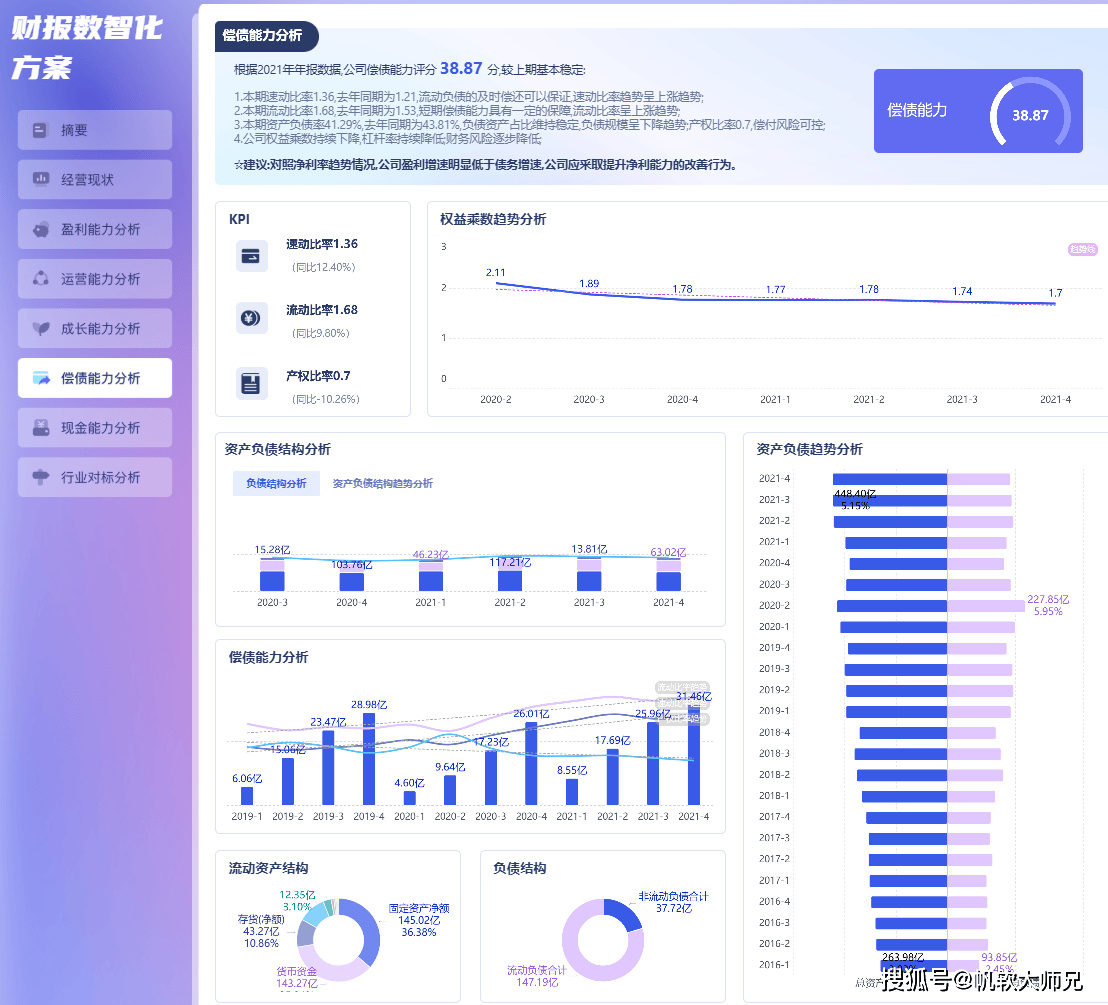Click the 2020-2 purple bar in 资产负债趋势分析
This screenshot has height=1005, width=1108.
985,605
